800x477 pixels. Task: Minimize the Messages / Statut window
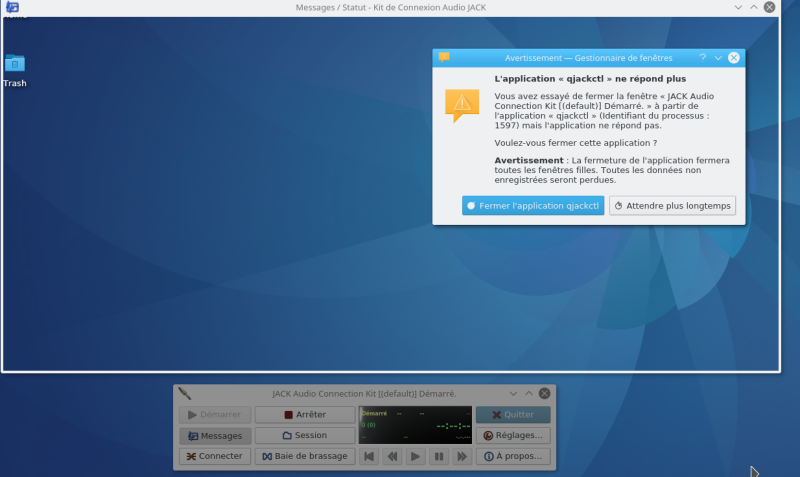[x=738, y=7]
